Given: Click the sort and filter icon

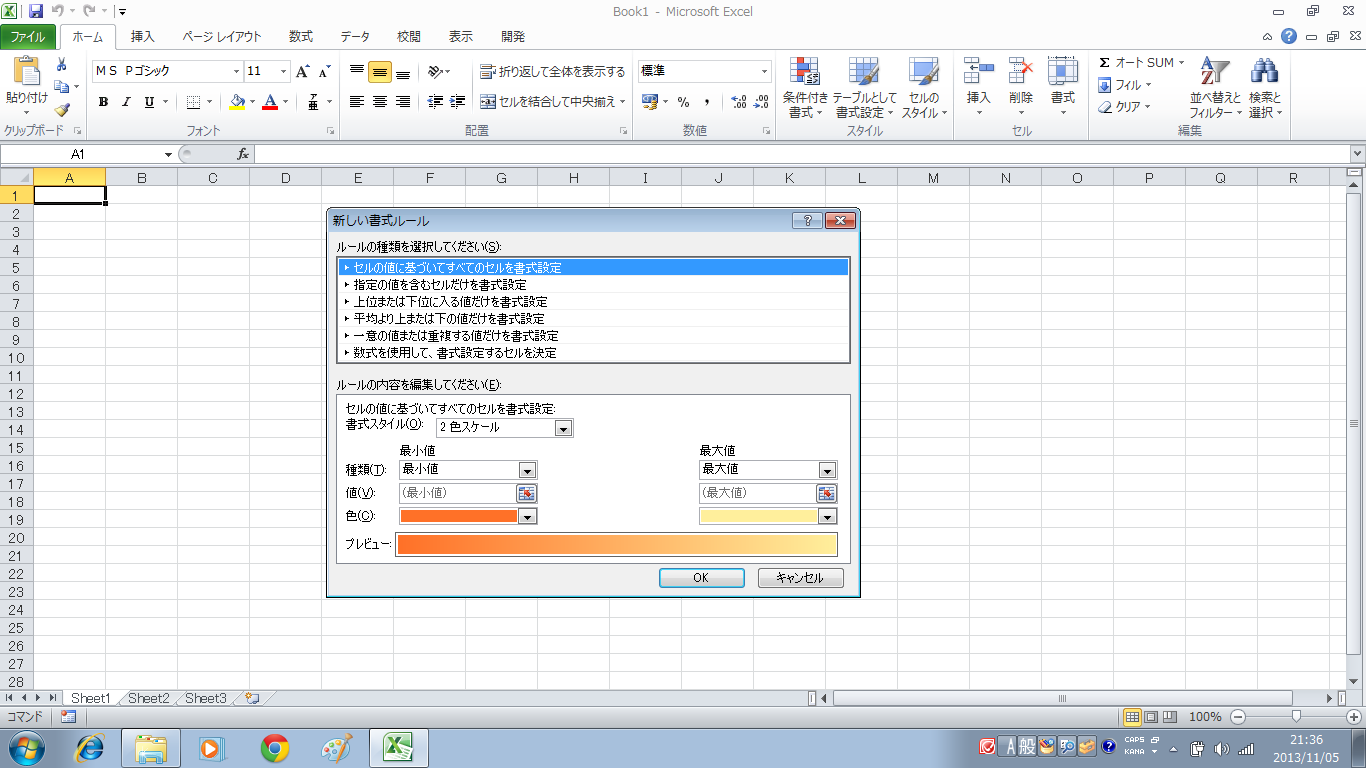Looking at the screenshot, I should (1214, 72).
